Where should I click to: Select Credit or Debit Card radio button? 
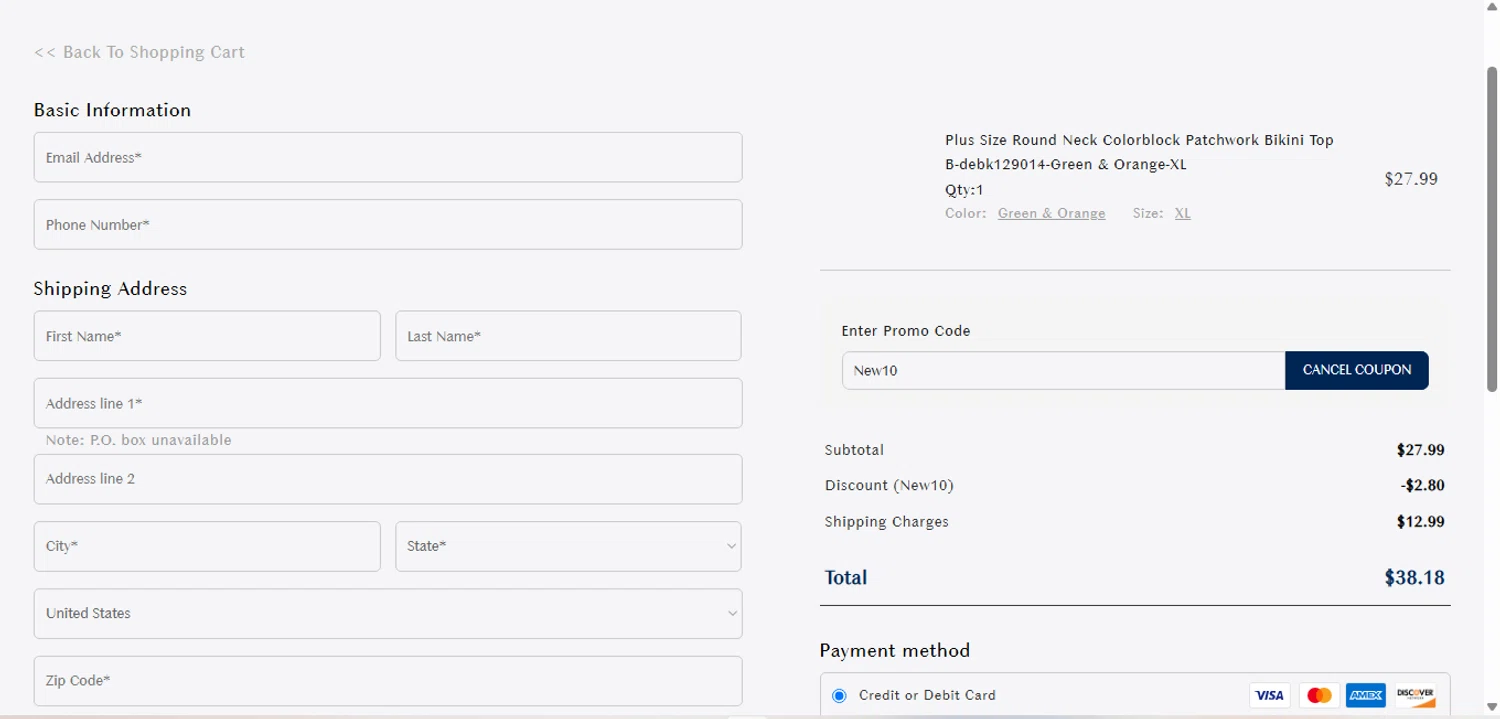[x=839, y=696]
